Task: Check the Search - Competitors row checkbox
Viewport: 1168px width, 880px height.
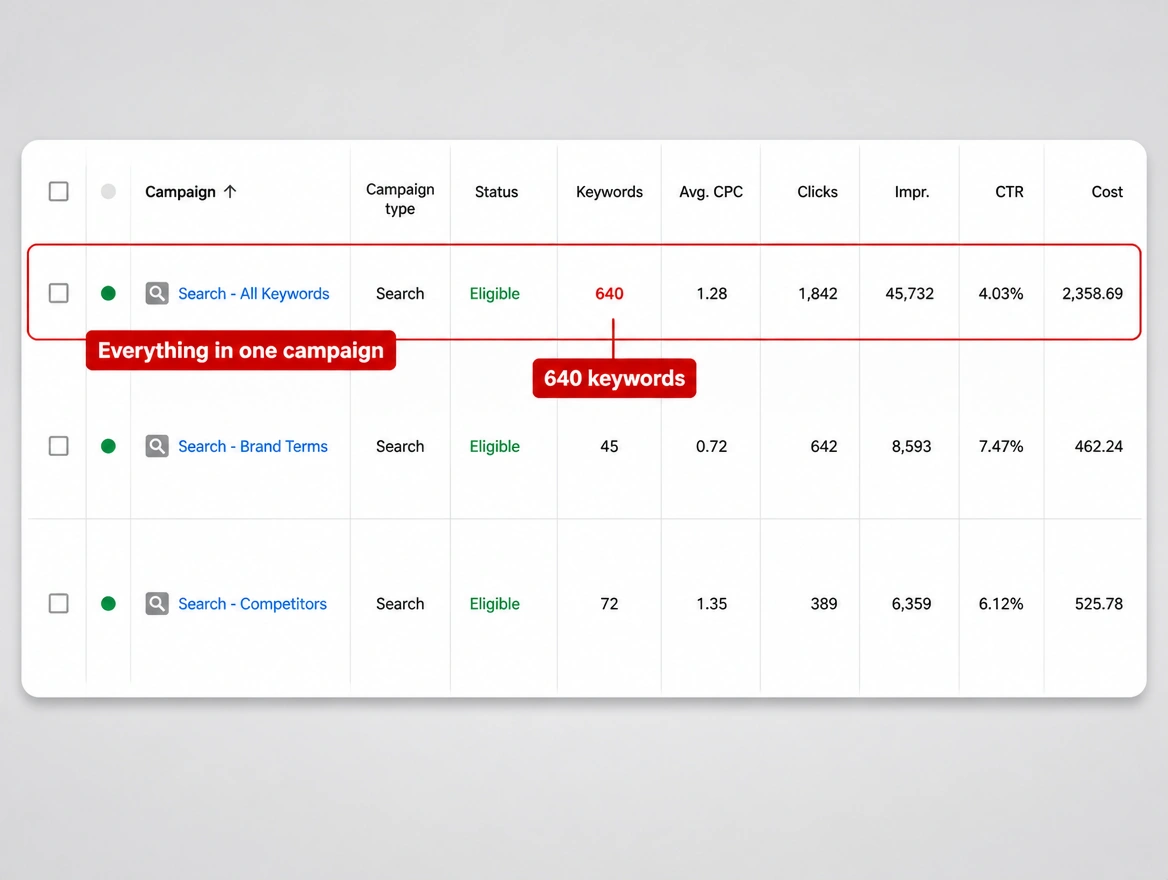Action: pos(59,604)
